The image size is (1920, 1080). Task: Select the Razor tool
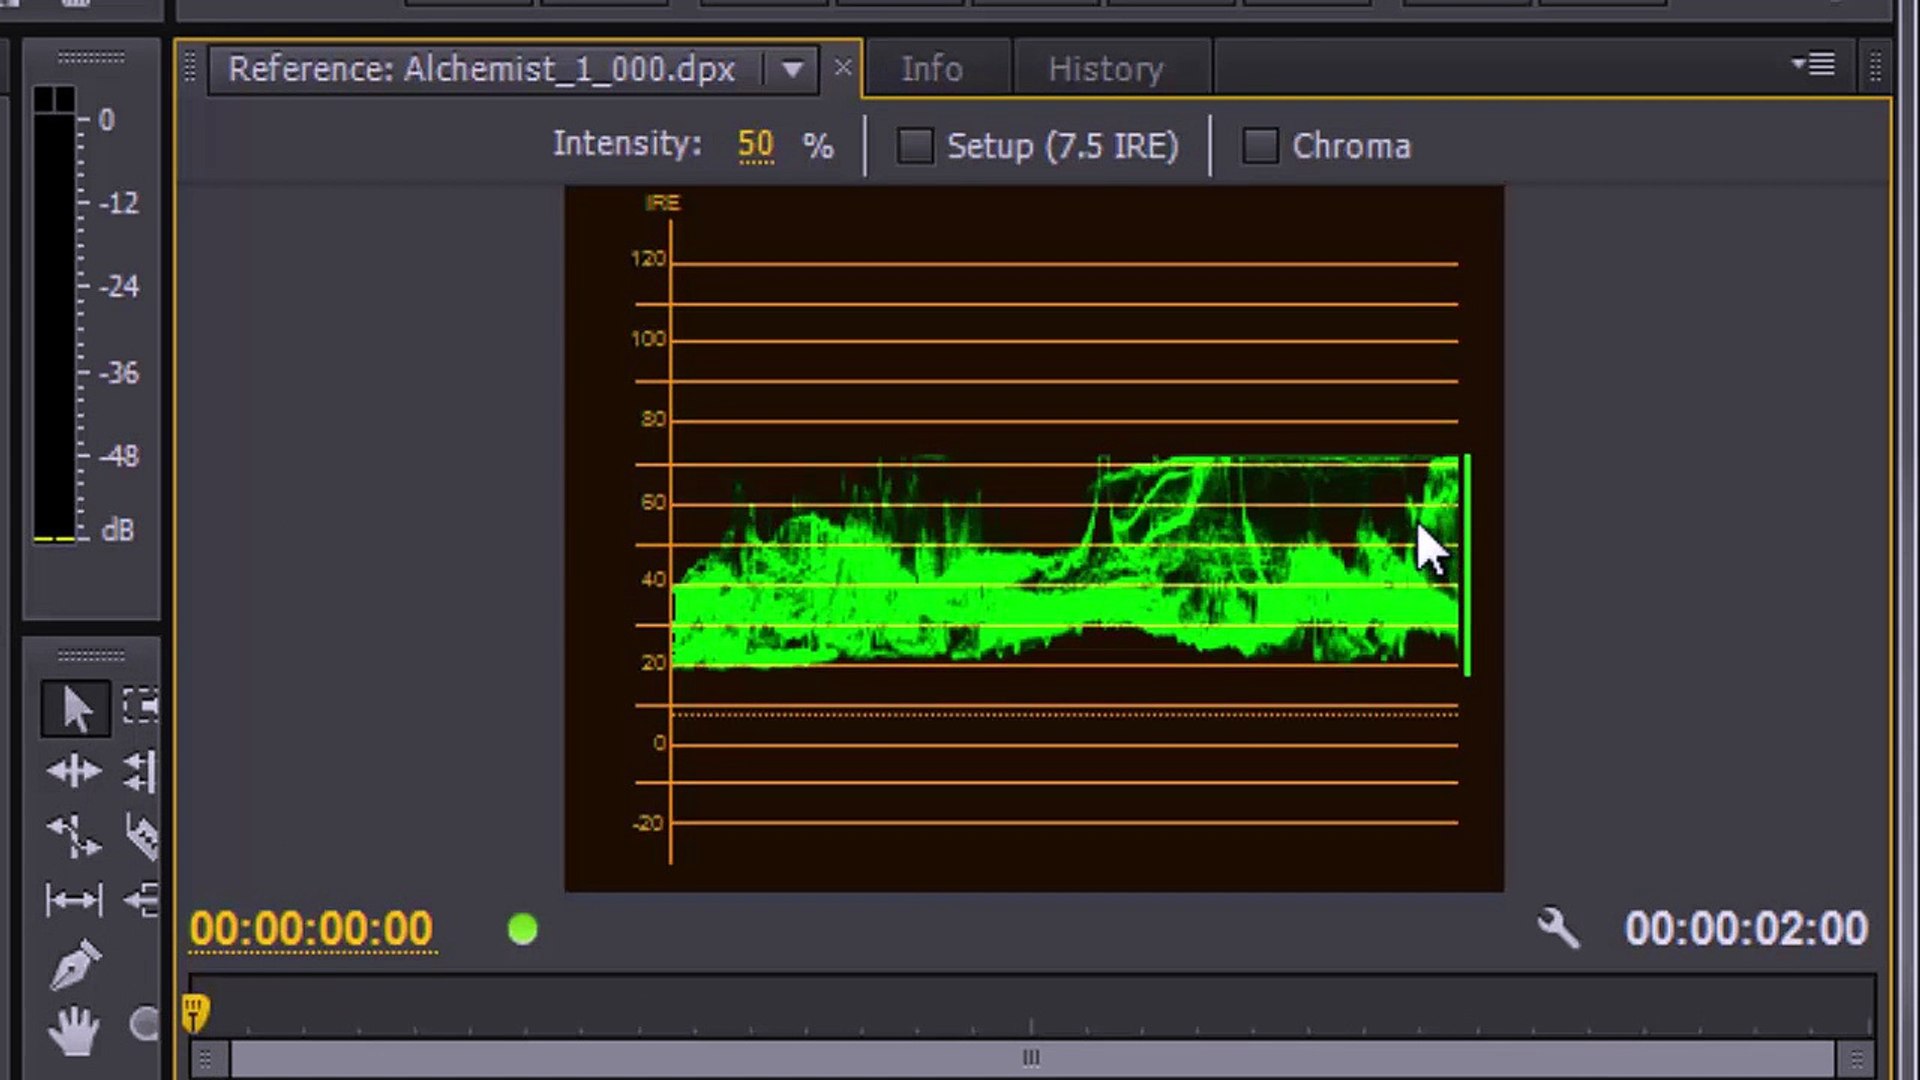click(x=143, y=838)
